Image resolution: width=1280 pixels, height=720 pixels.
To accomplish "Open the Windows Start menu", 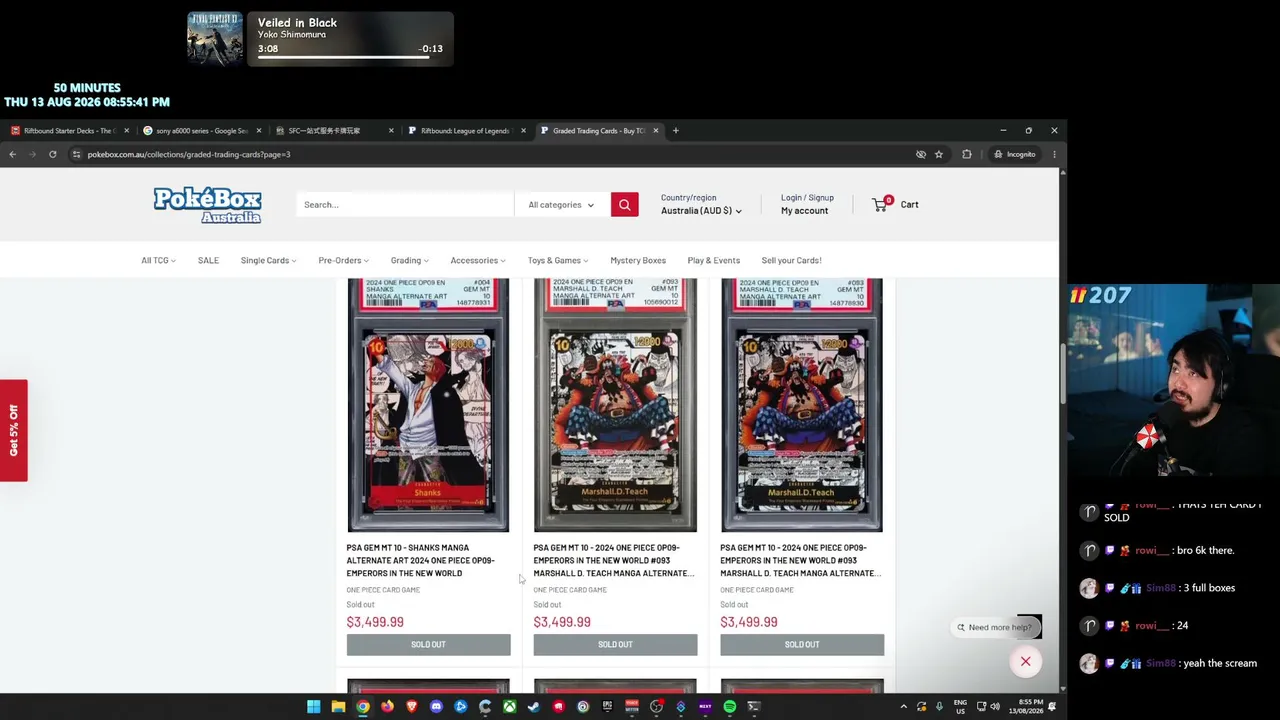I will 313,707.
